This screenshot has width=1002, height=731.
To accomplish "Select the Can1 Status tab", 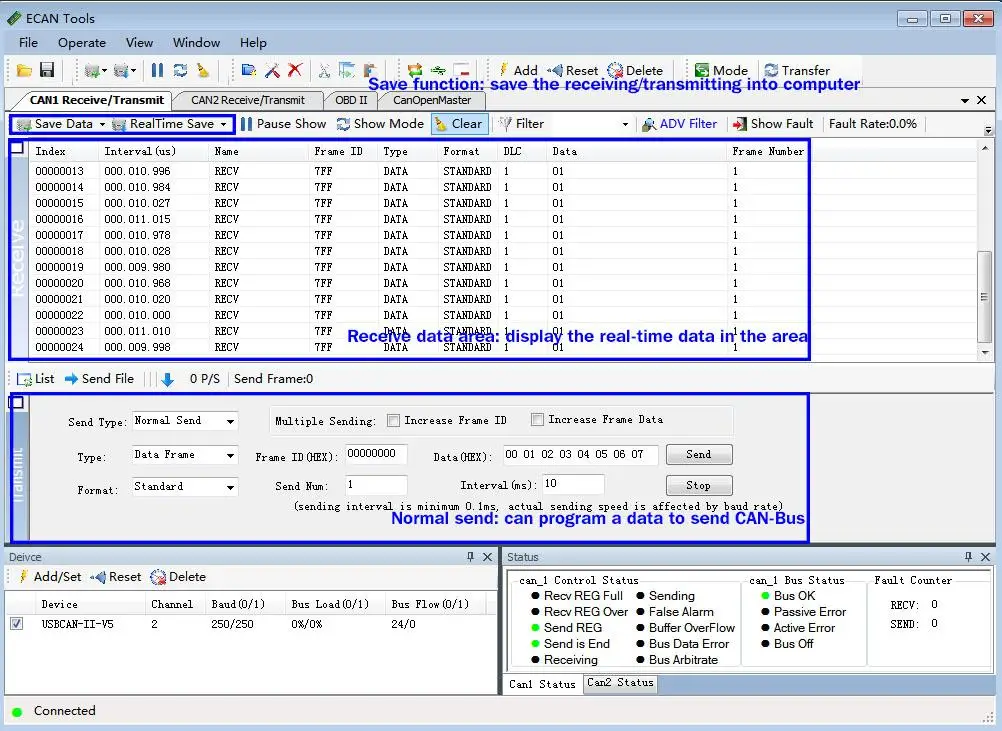I will pyautogui.click(x=542, y=684).
